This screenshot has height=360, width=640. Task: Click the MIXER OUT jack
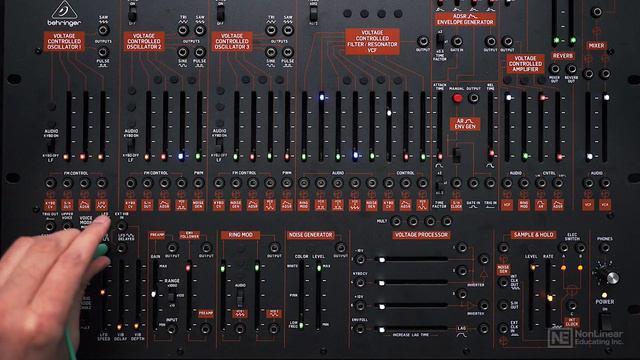555,69
